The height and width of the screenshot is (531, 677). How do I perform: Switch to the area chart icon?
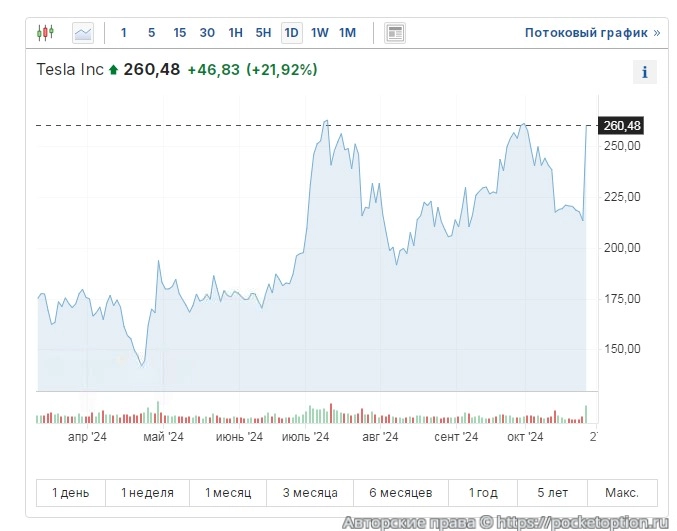point(83,33)
